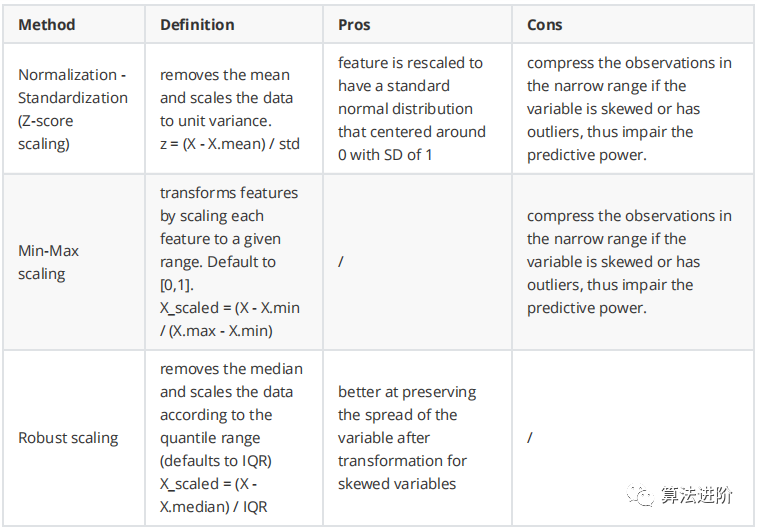Click the Robust scaling Pros description
This screenshot has height=528, width=757.
pos(407,438)
